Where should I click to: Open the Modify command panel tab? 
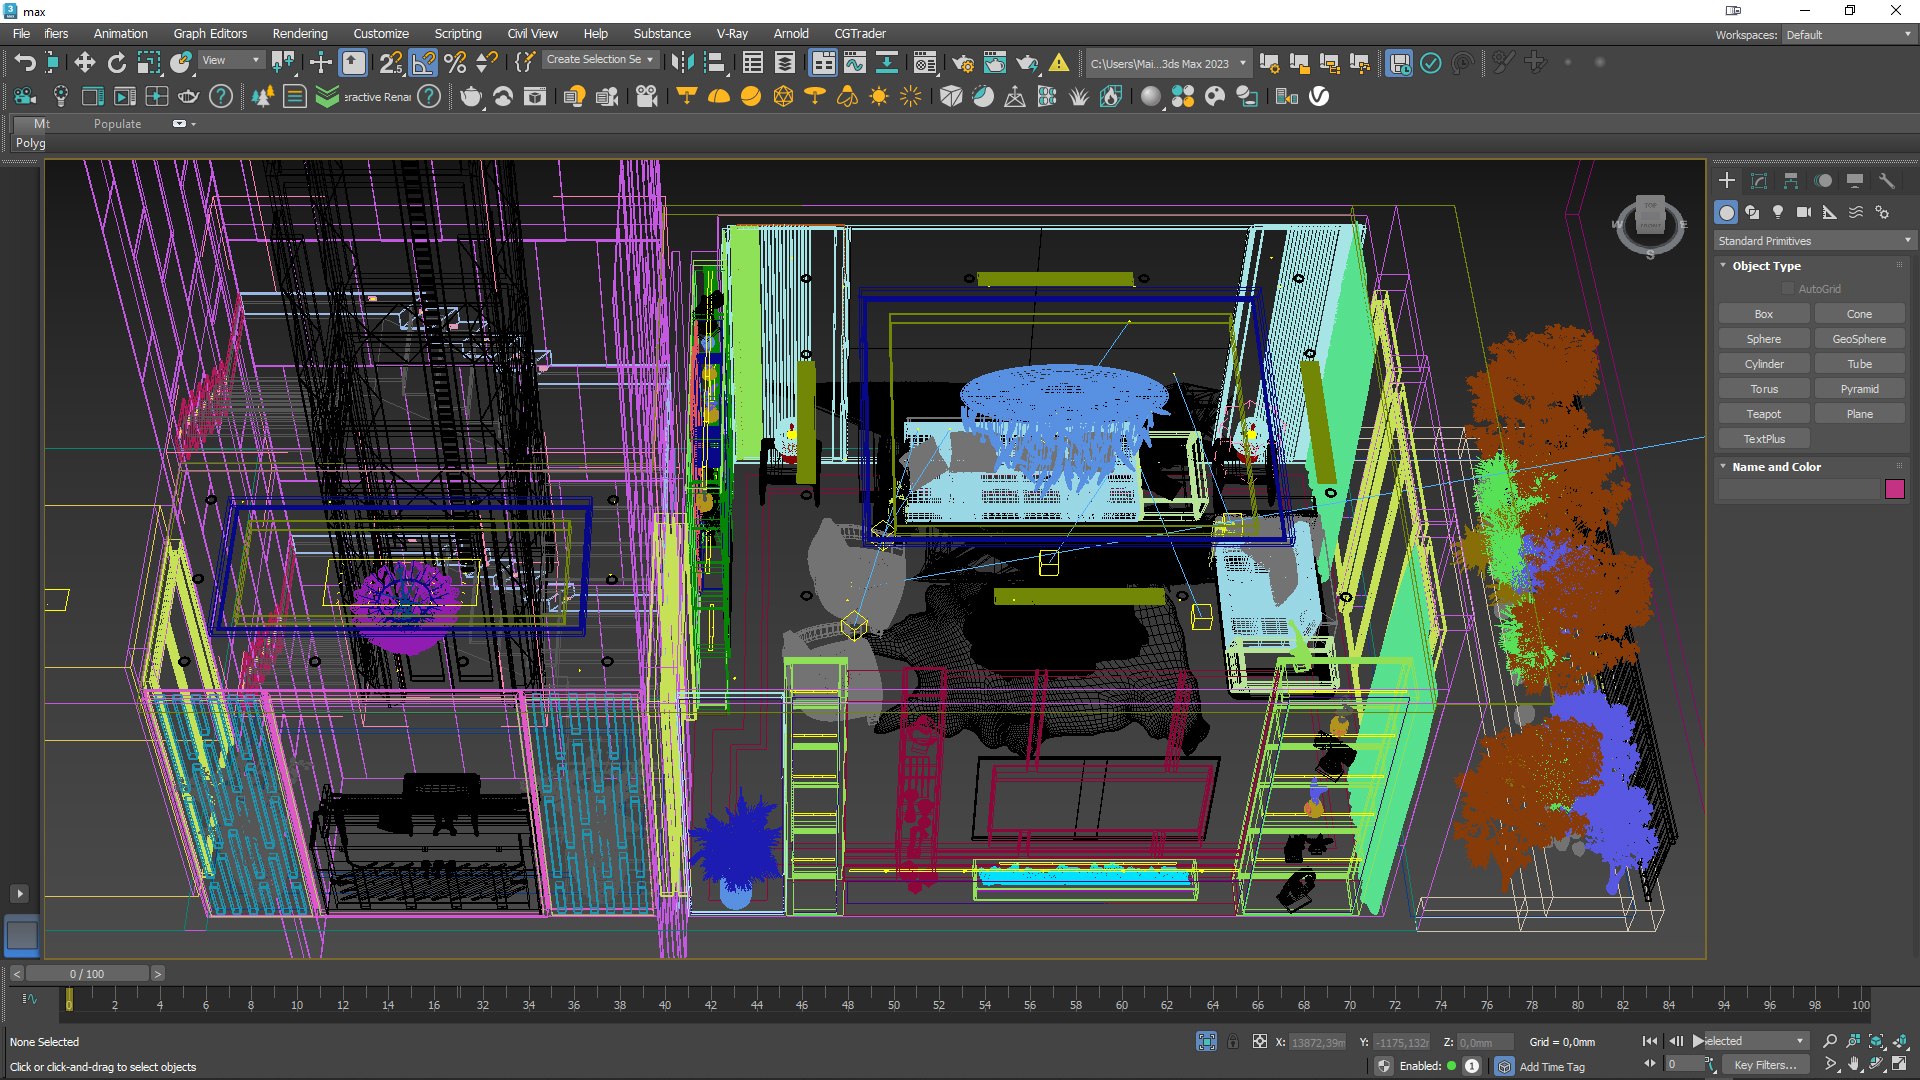pos(1759,181)
